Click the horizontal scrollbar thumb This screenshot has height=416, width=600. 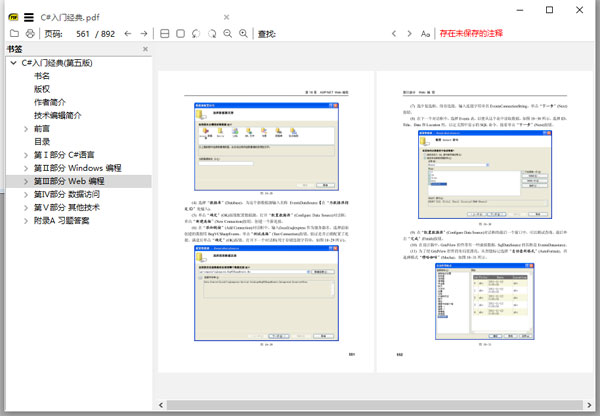tap(375, 405)
